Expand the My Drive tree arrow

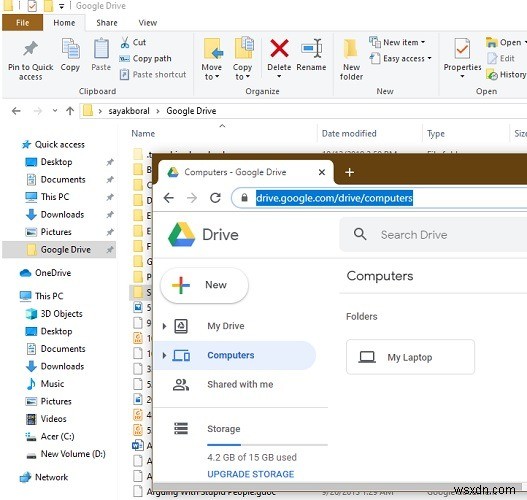[164, 326]
